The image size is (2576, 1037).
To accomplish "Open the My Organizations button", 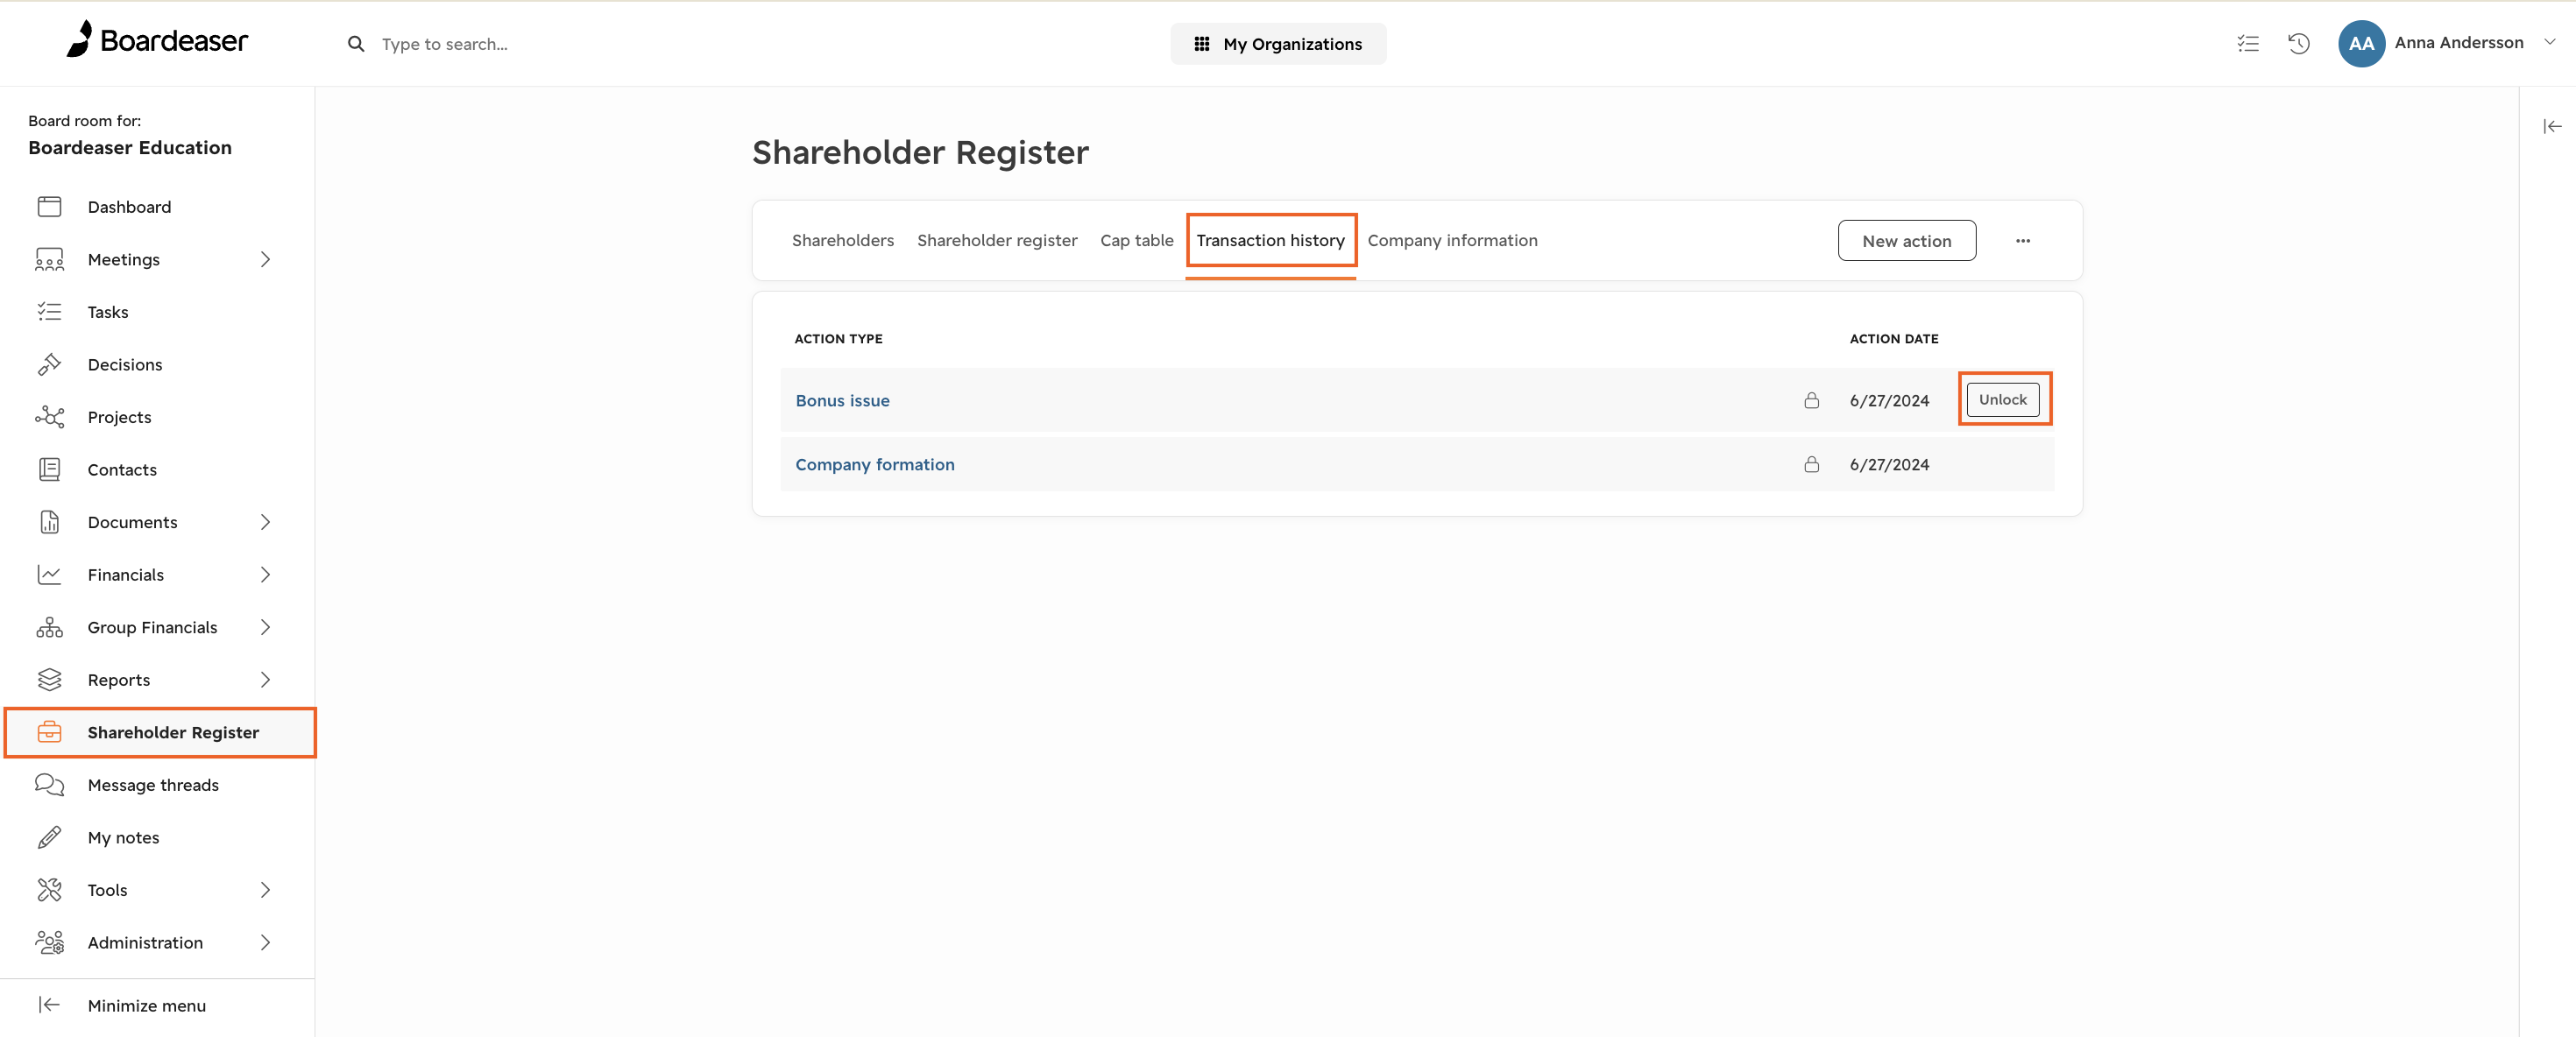I will pyautogui.click(x=1278, y=44).
